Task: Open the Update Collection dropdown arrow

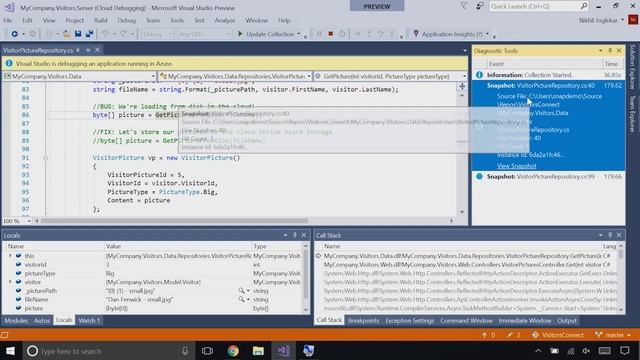Action: [299, 34]
